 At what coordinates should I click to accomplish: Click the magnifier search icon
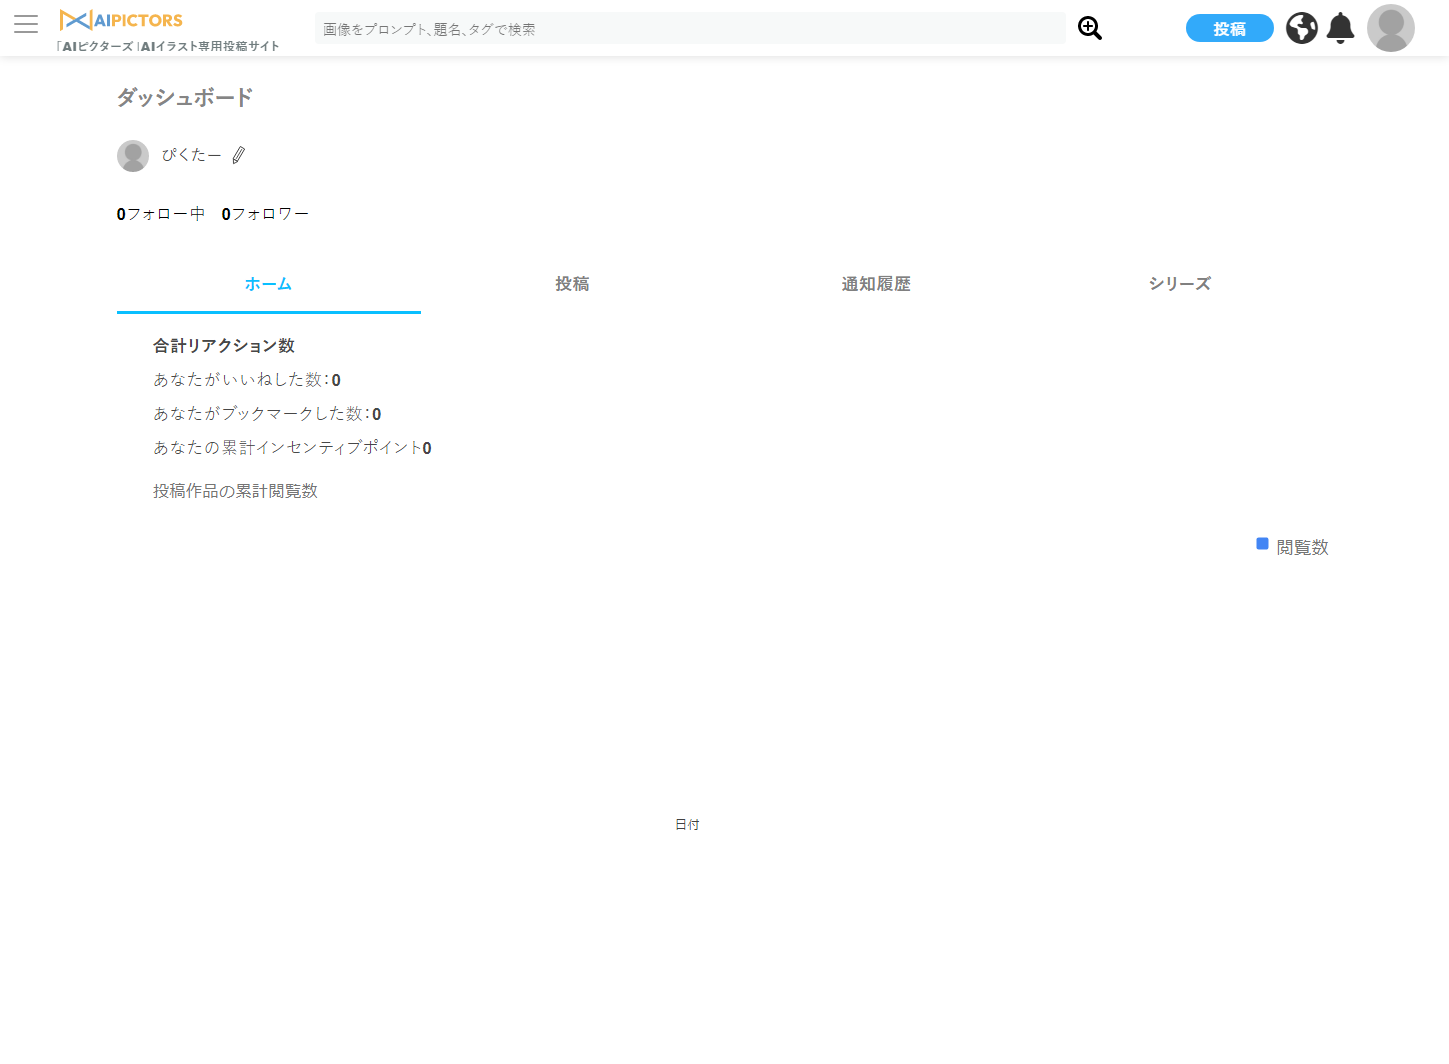click(1090, 28)
